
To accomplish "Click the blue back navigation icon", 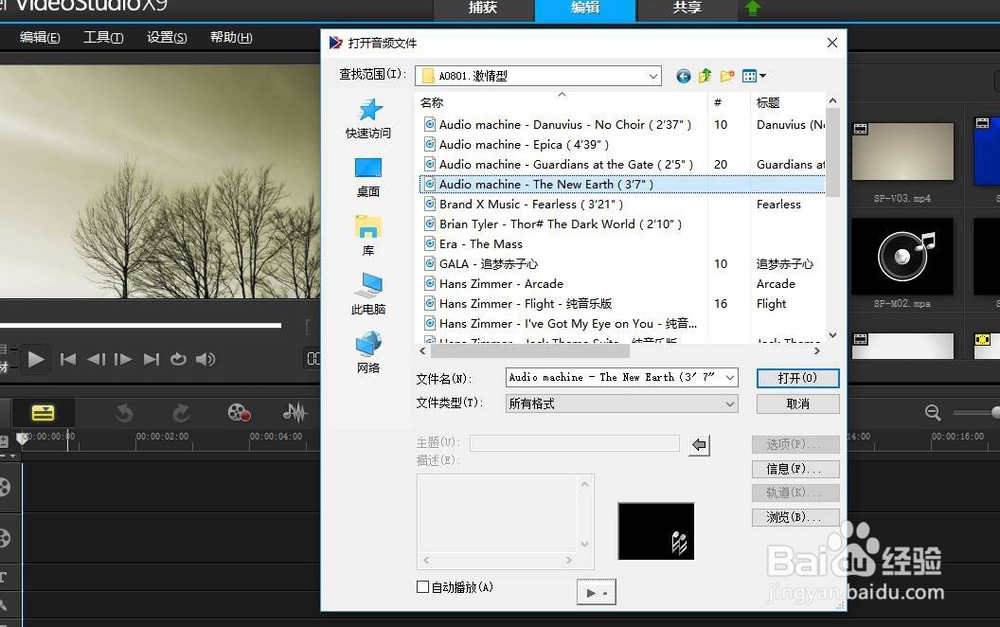I will pos(683,75).
